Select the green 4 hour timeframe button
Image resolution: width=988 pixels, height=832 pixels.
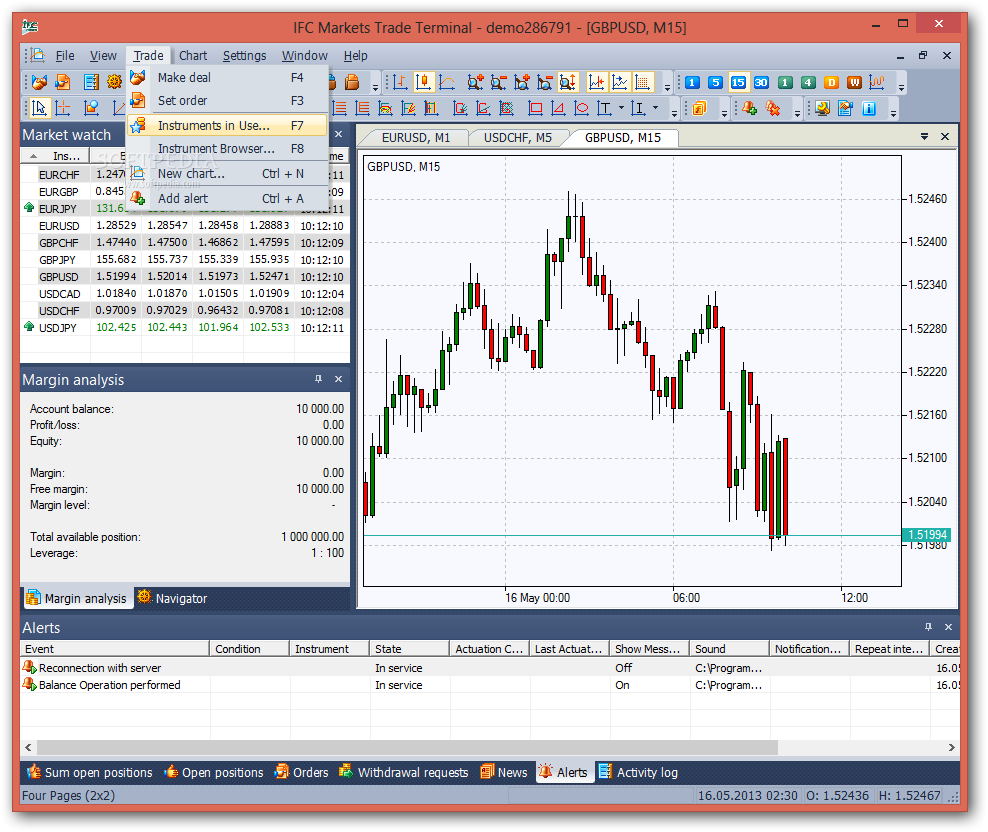(x=808, y=83)
